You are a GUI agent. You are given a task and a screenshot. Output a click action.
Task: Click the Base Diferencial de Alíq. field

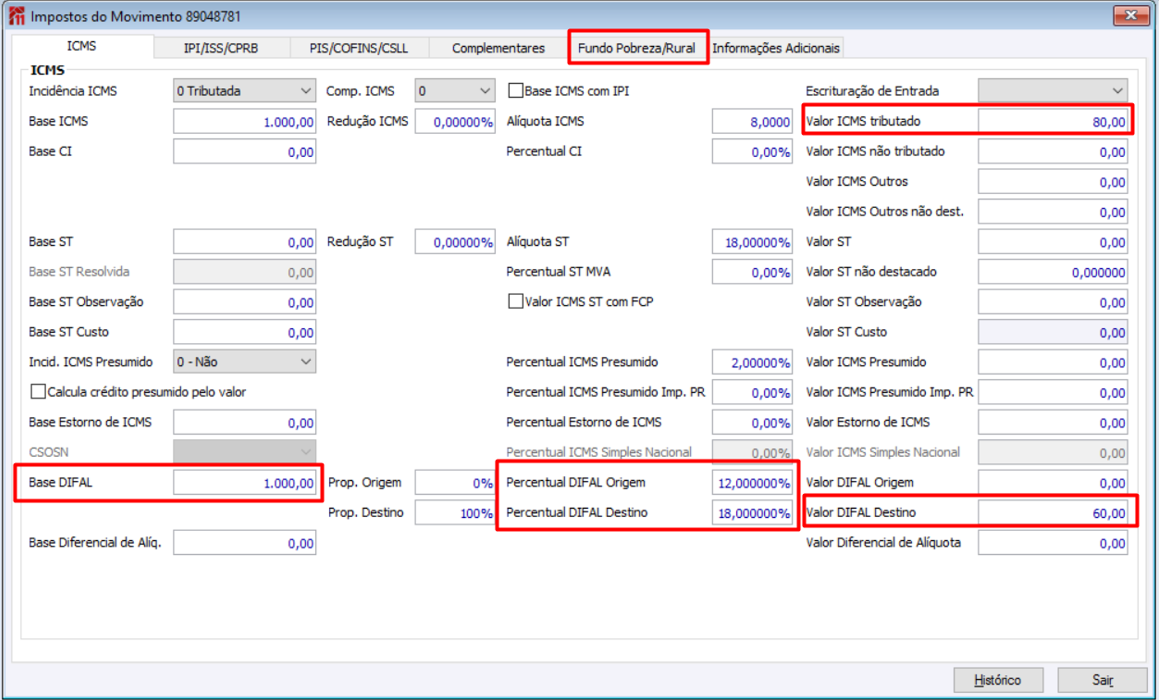click(245, 543)
